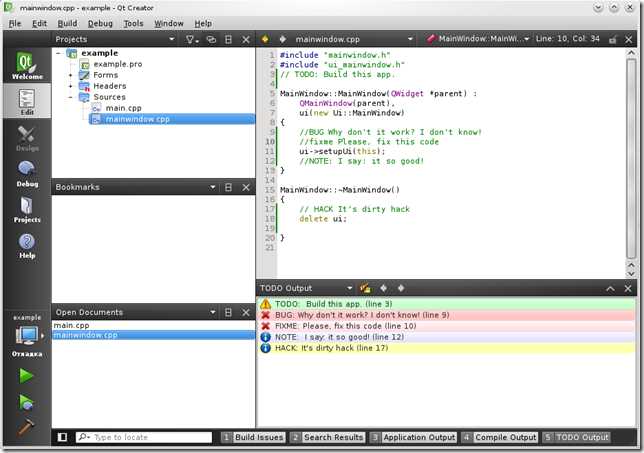Go to the next TODO item
Image resolution: width=644 pixels, height=453 pixels.
pyautogui.click(x=401, y=288)
